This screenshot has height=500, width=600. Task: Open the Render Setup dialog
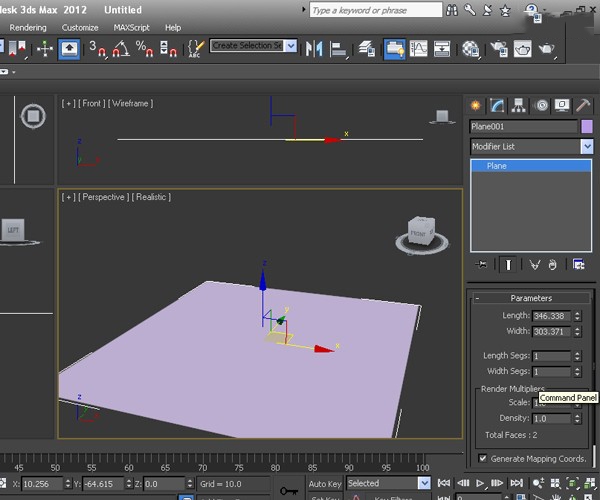click(x=499, y=49)
